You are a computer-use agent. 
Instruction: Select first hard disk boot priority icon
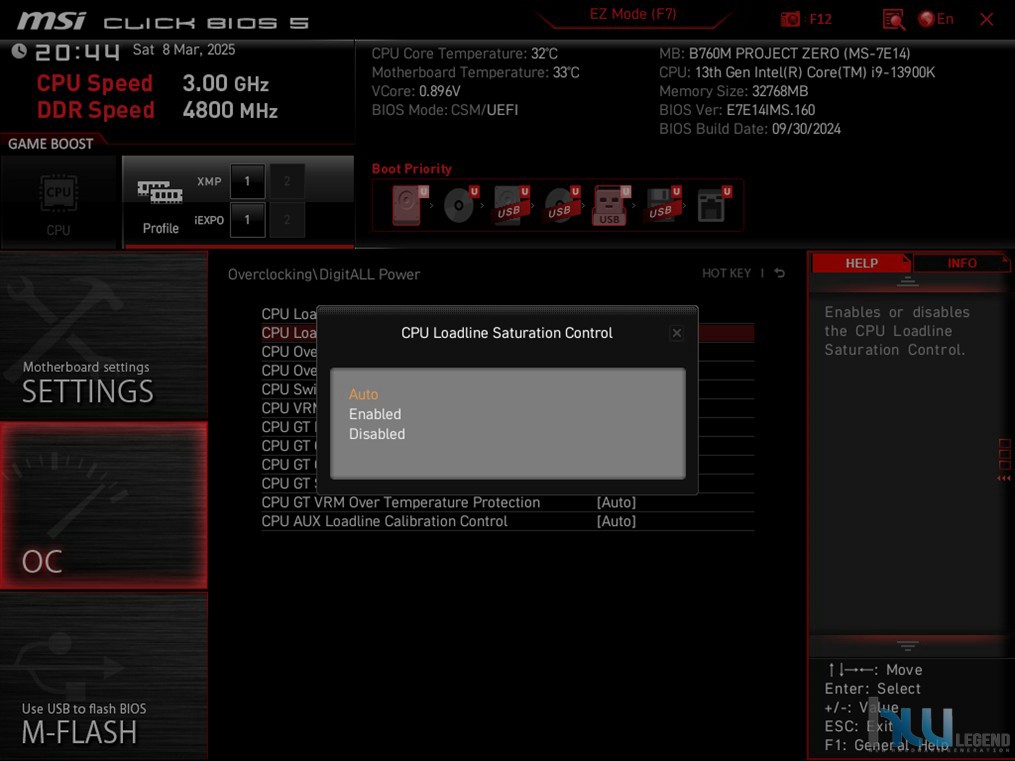tap(410, 205)
